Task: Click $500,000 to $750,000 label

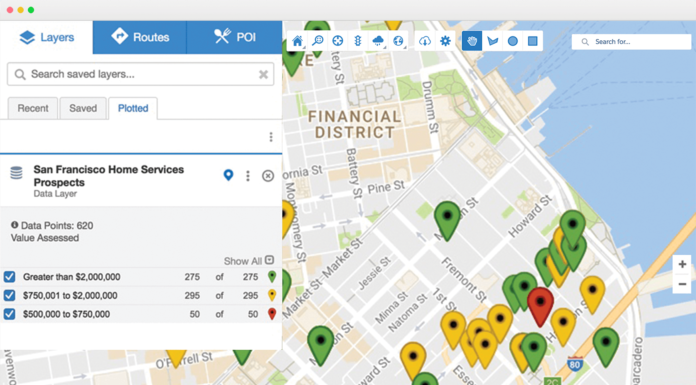Action: coord(67,314)
